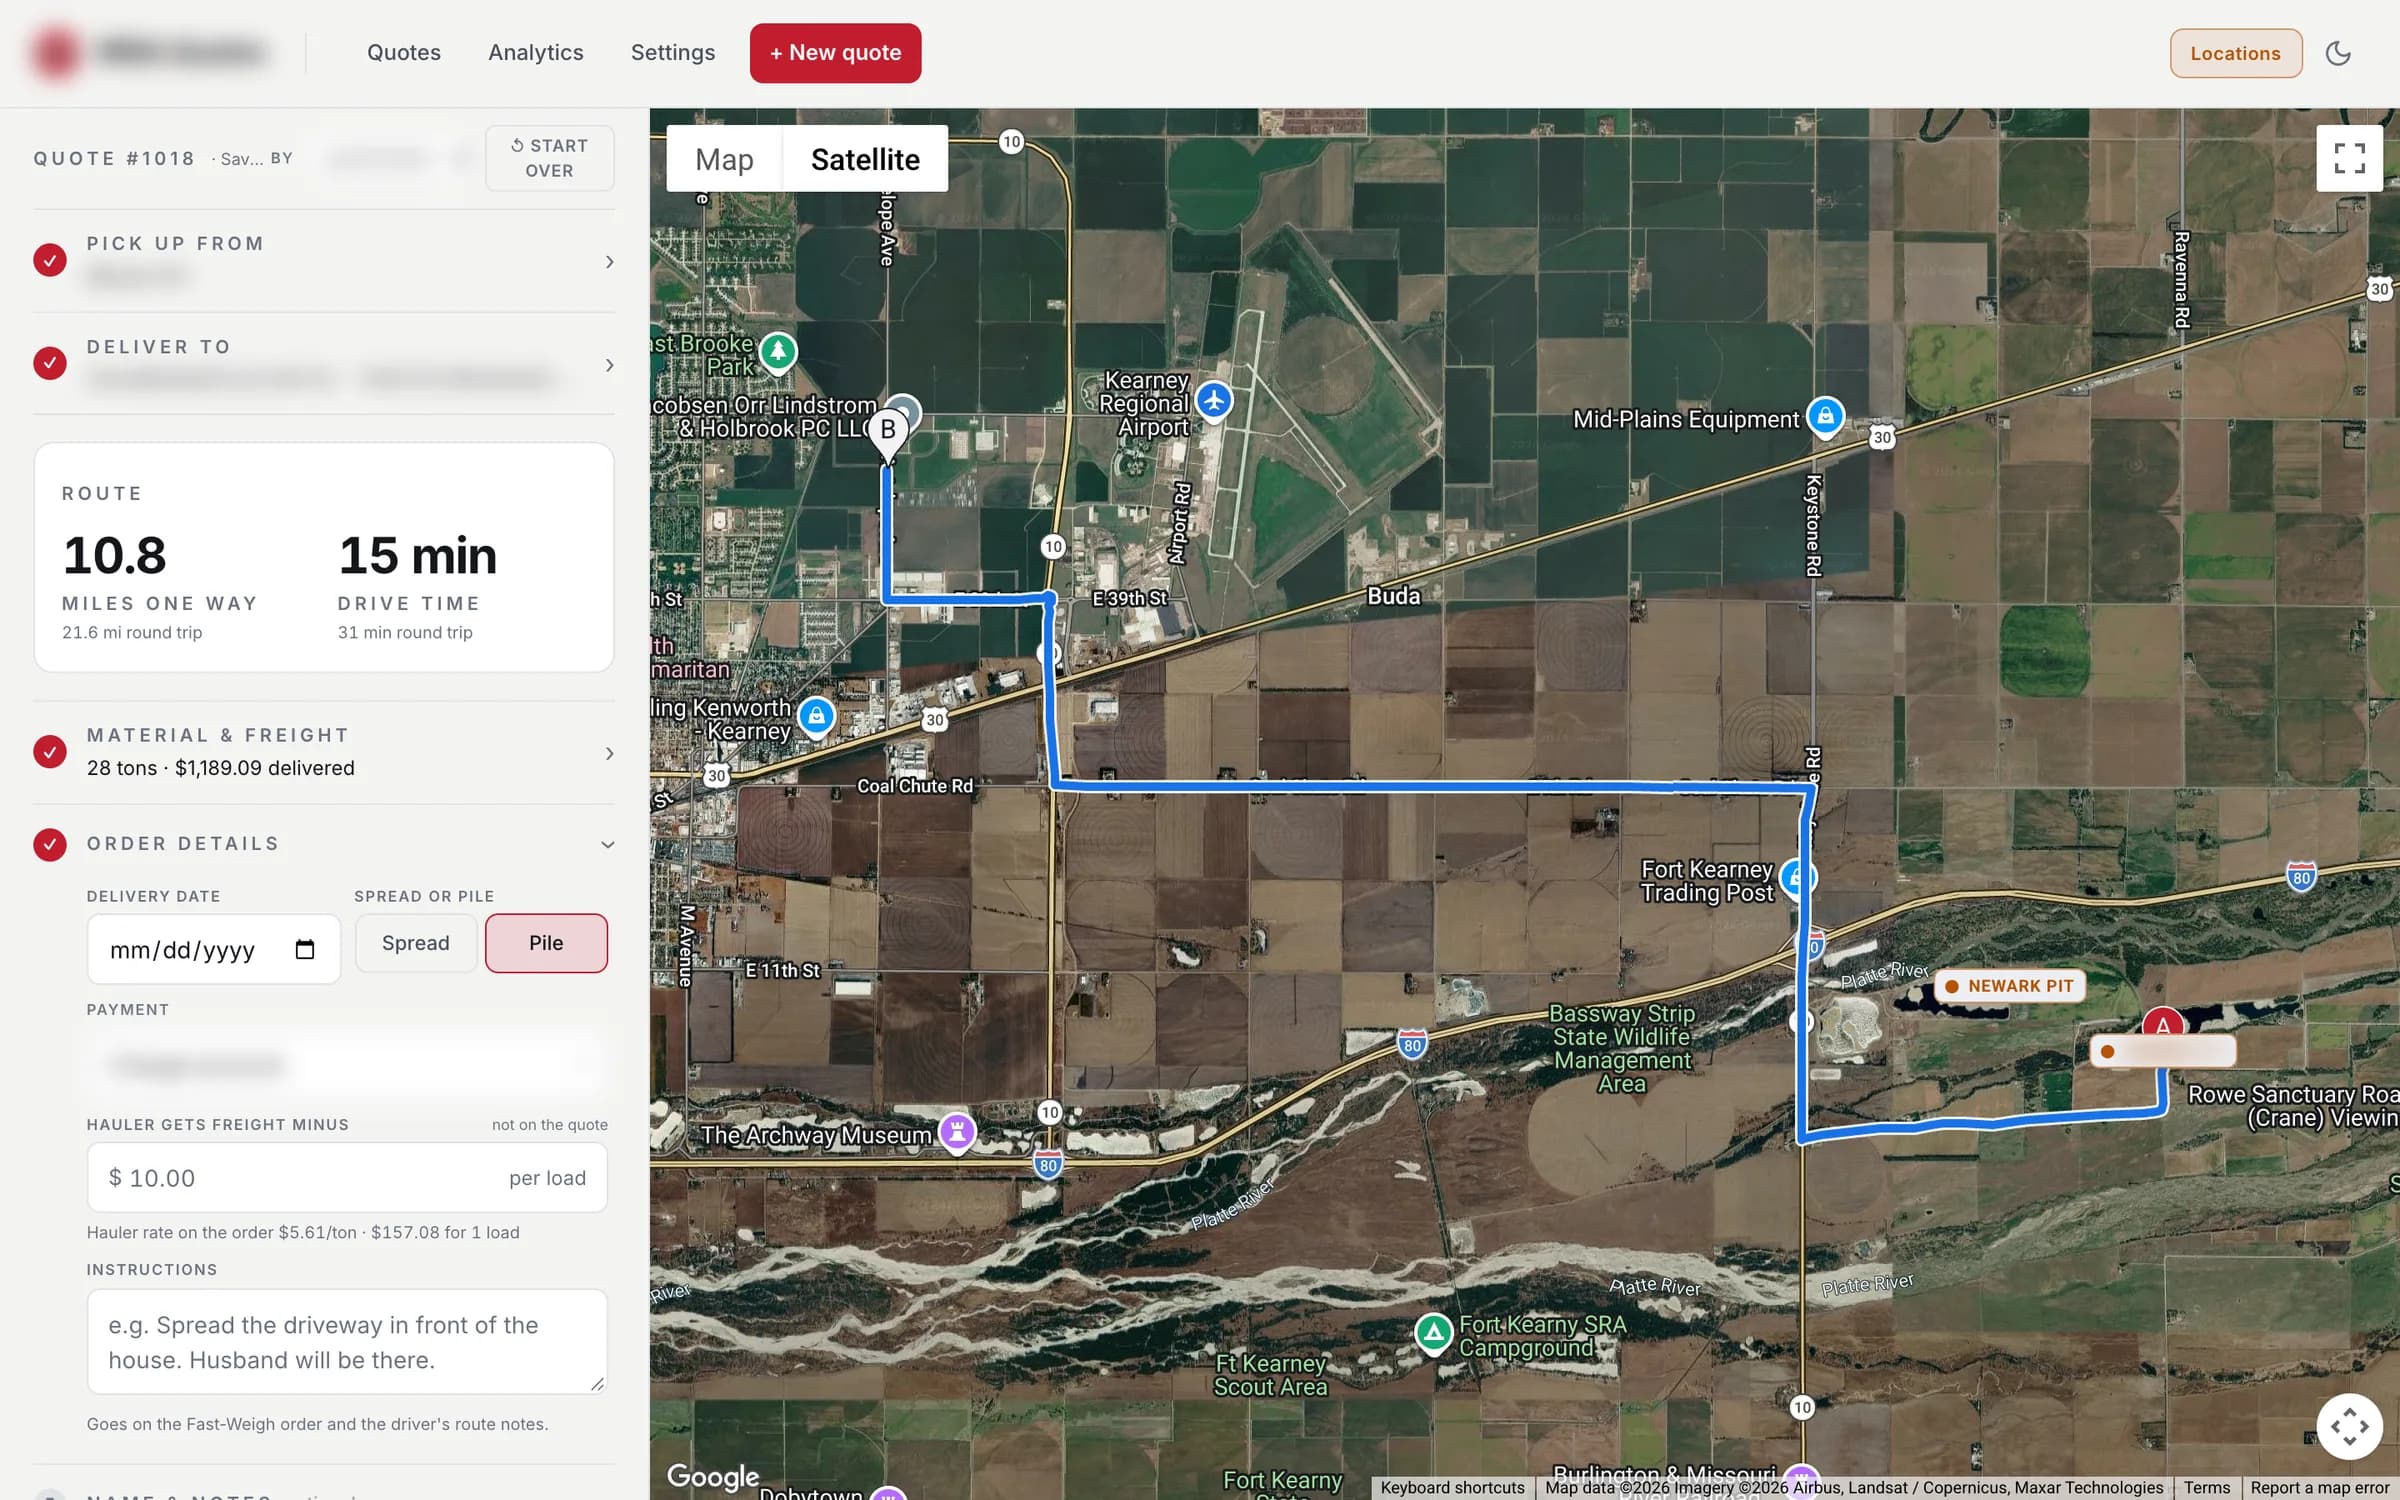Image resolution: width=2400 pixels, height=1500 pixels.
Task: Collapse the Order Details section
Action: [x=323, y=844]
